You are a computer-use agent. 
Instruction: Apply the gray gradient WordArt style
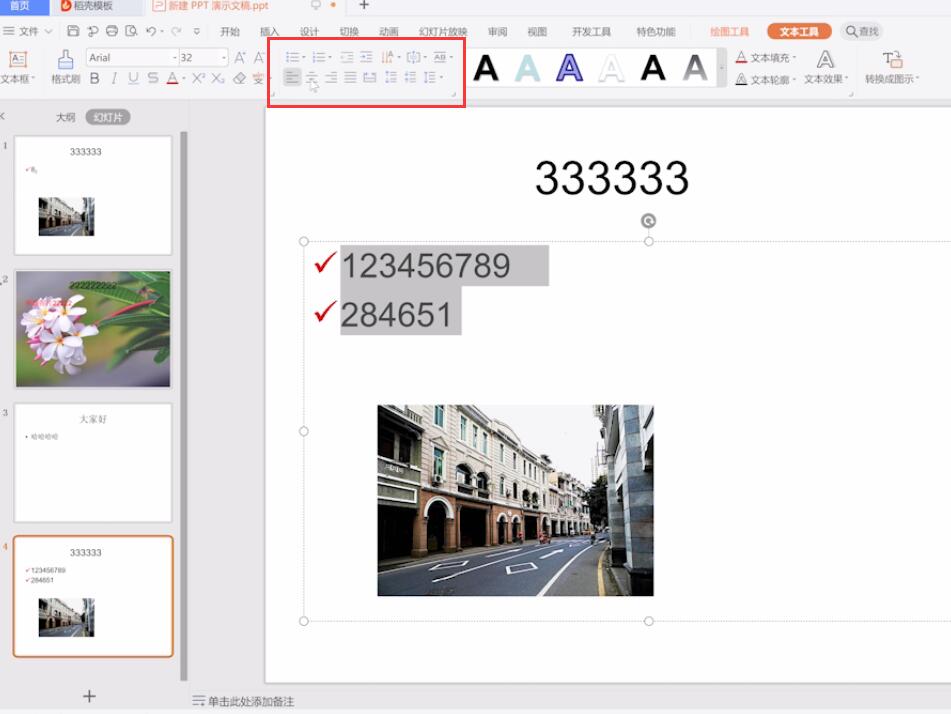(695, 67)
